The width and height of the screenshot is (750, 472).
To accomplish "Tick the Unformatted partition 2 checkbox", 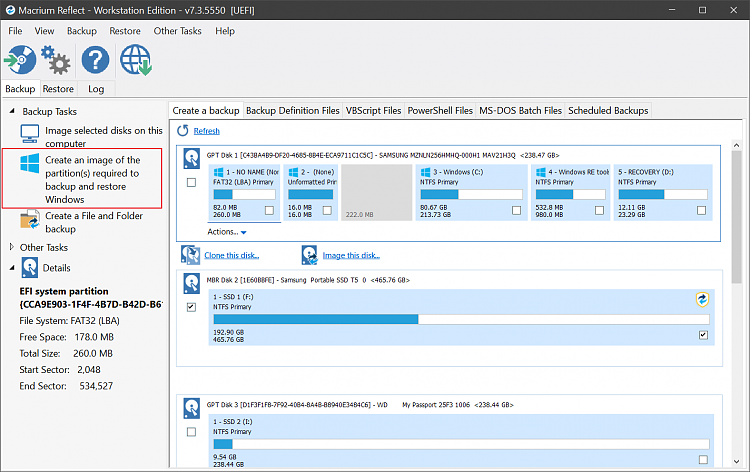I will point(327,210).
